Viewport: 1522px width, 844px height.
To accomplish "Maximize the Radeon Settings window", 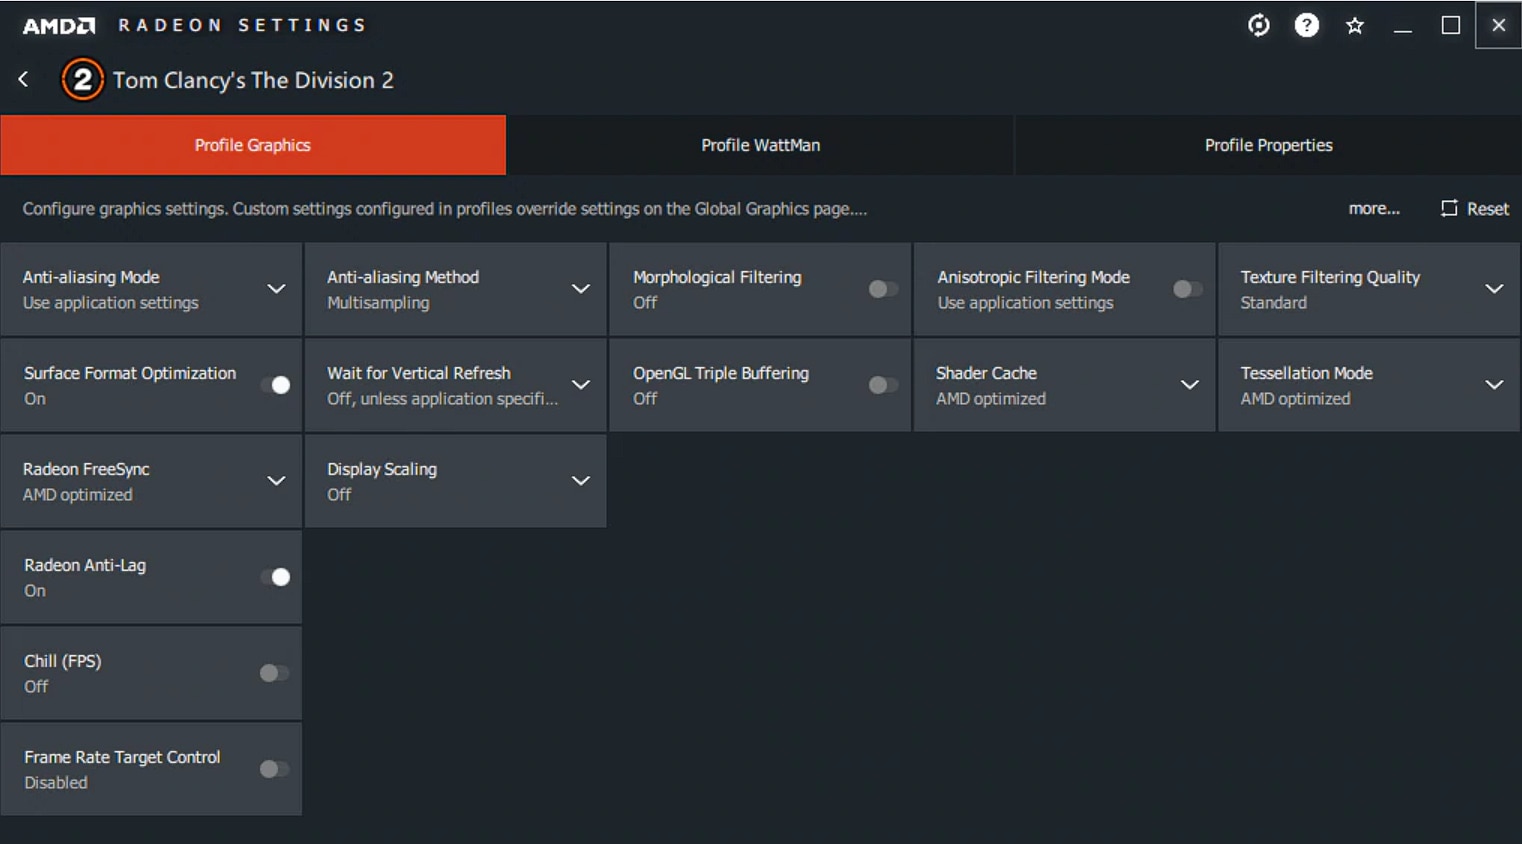I will [x=1451, y=26].
